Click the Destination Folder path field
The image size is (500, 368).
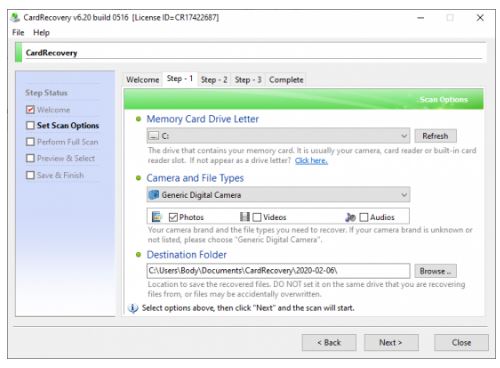coord(278,271)
